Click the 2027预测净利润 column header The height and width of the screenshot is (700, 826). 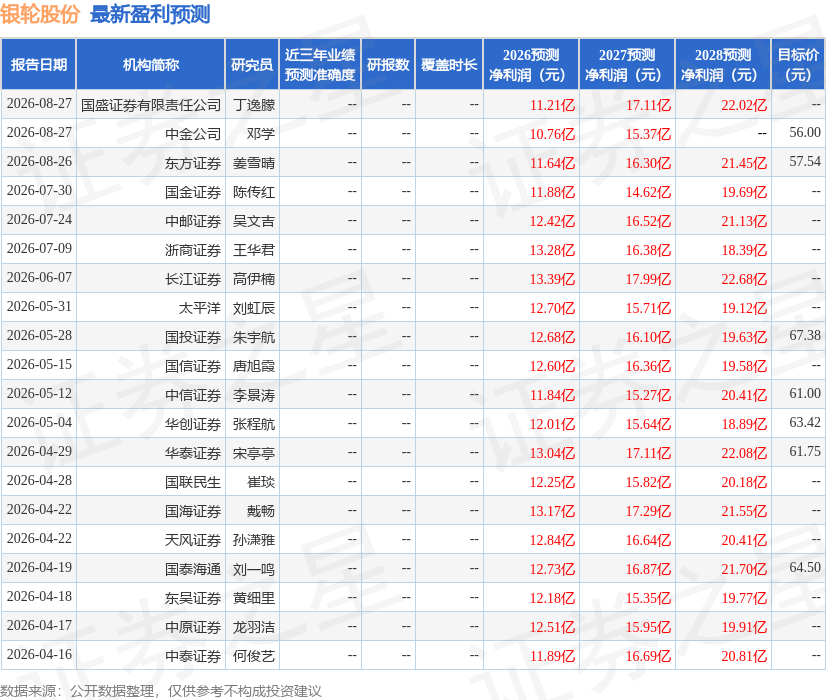pyautogui.click(x=627, y=64)
